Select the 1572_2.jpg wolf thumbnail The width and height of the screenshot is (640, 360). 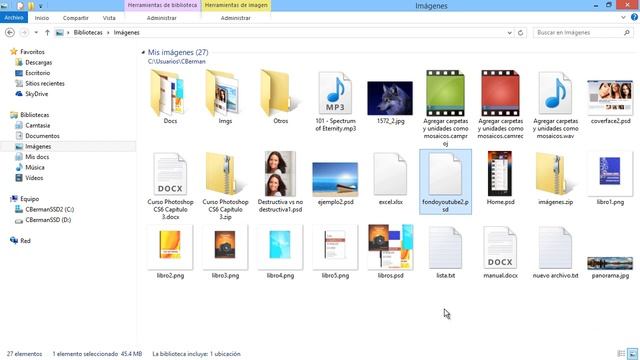[x=390, y=98]
